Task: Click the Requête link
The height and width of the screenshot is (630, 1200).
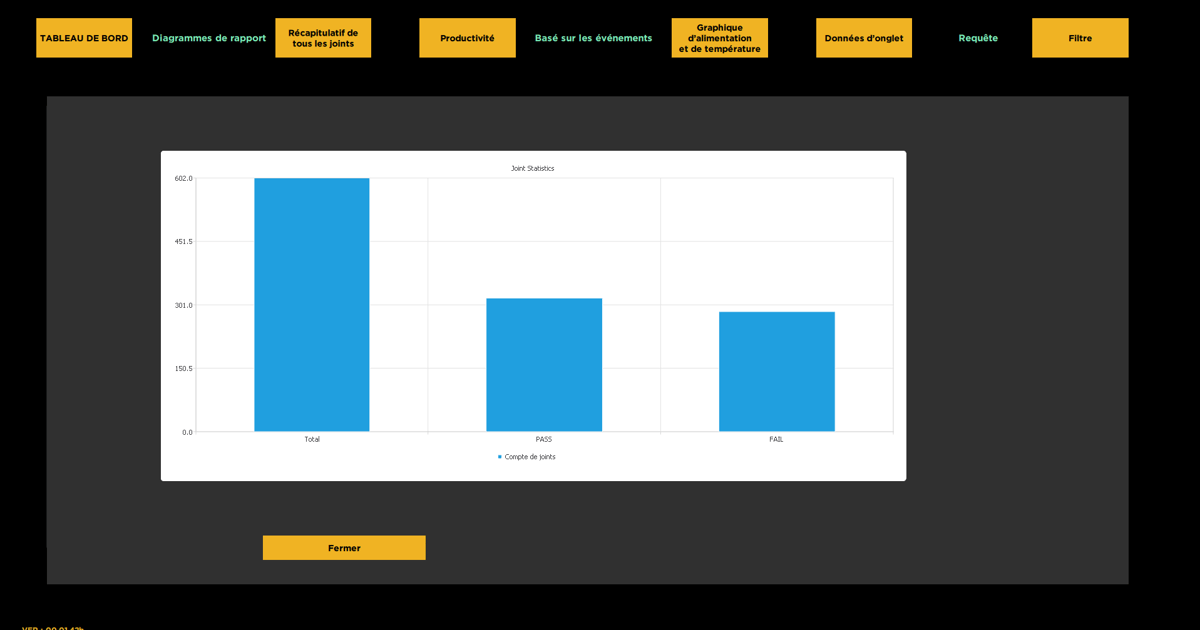Action: click(x=978, y=38)
